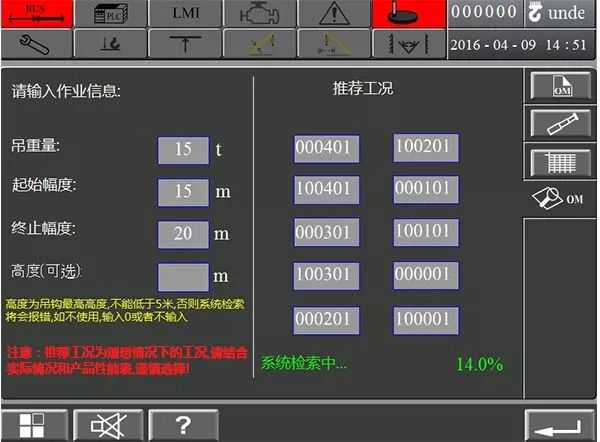Click the BUS status indicator
The height and width of the screenshot is (442, 600).
point(36,14)
